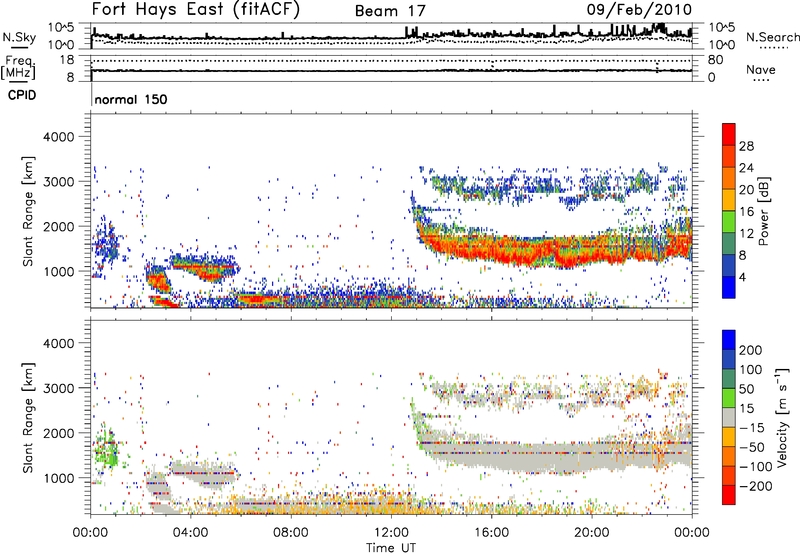This screenshot has width=800, height=554.
Task: Click the "Freq. [MHz]" axis label
Action: tap(18, 67)
